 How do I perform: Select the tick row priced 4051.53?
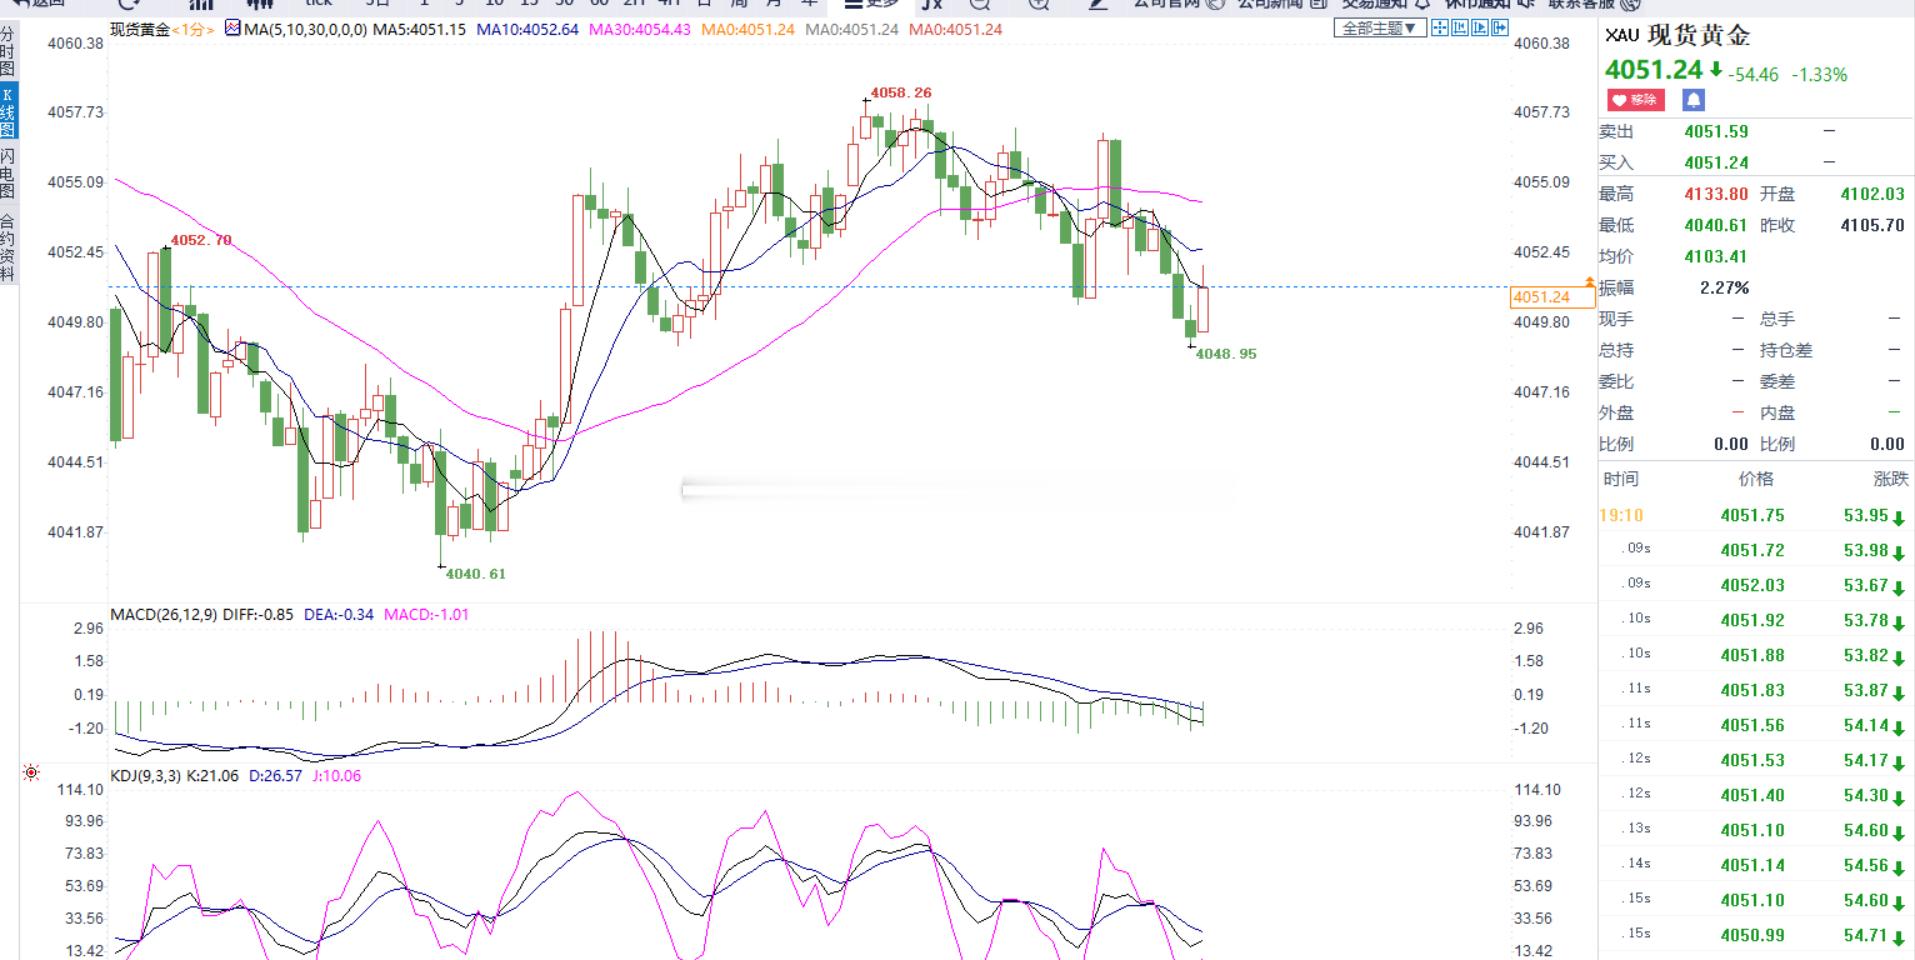pyautogui.click(x=1756, y=760)
